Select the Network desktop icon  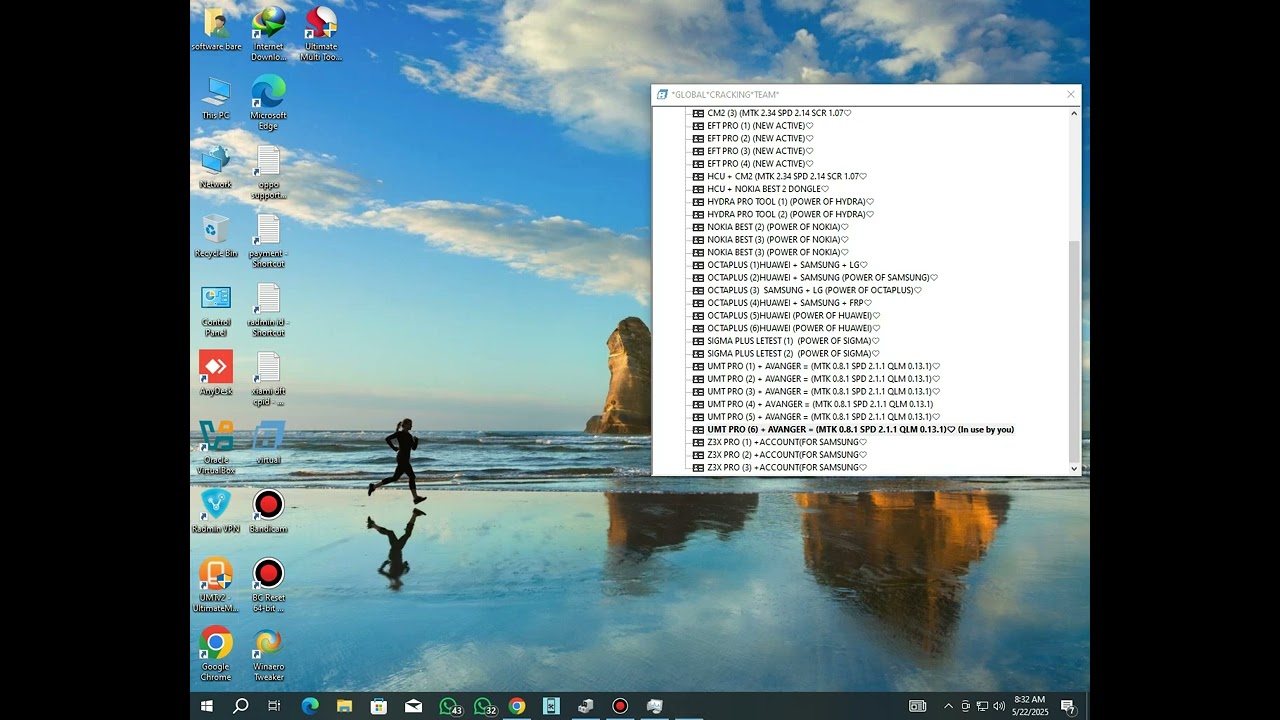(216, 167)
